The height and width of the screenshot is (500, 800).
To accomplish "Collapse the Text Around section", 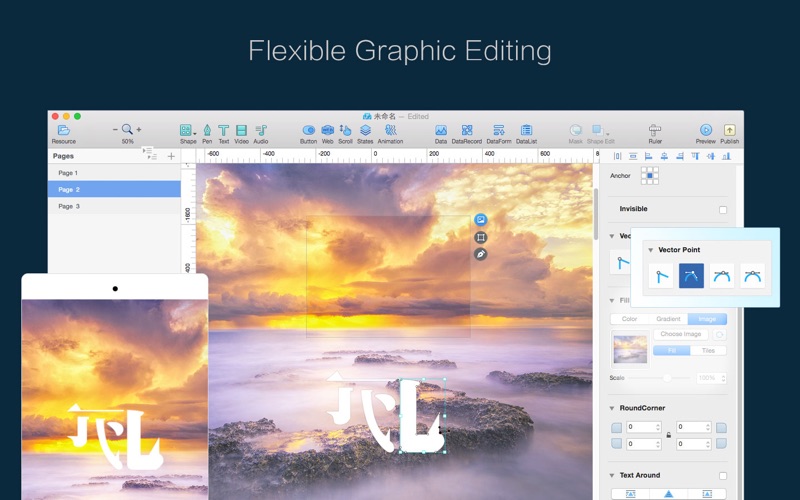I will click(612, 476).
